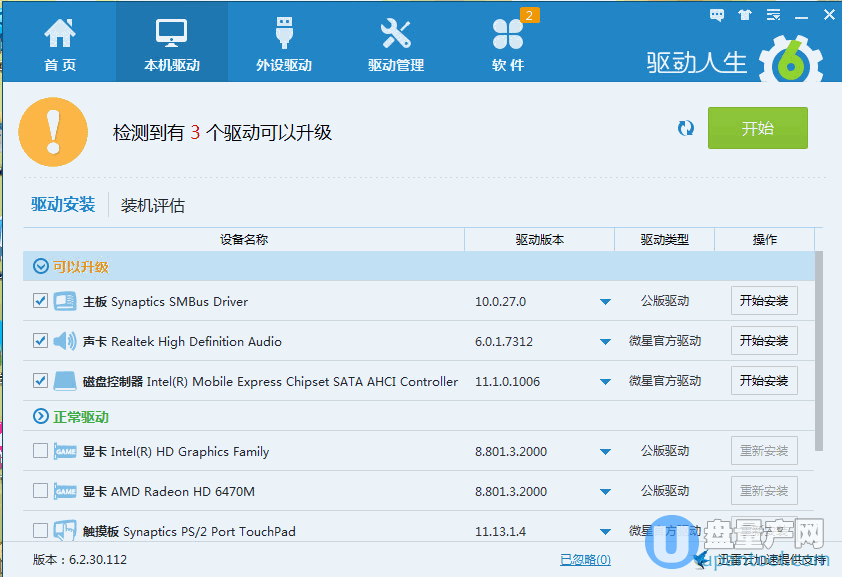Open version dropdown for 10.0.27.0
Viewport: 842px width, 577px height.
tap(605, 302)
